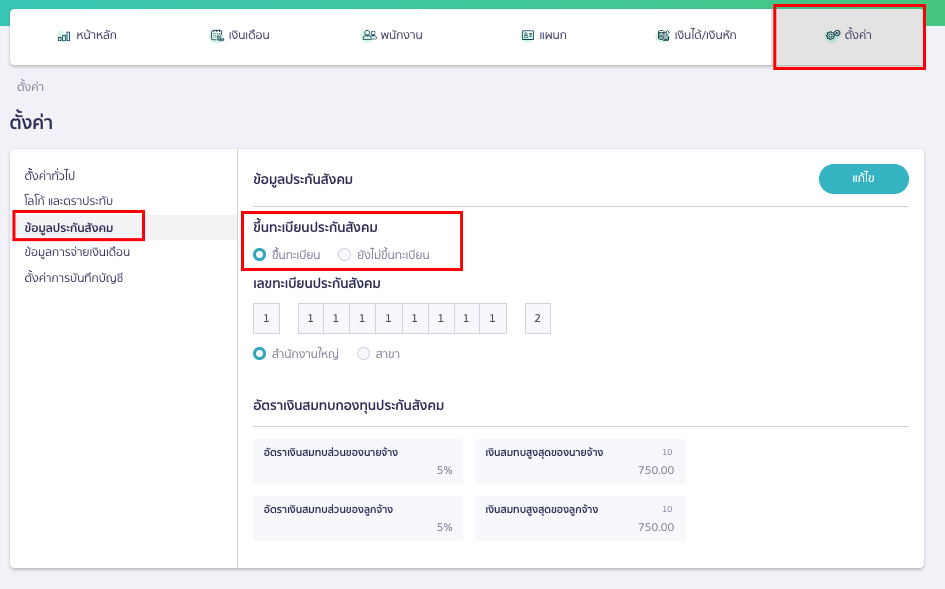Open ตั้งค่าการบันทึกบัญชี settings section
Image resolution: width=945 pixels, height=589 pixels.
tap(74, 278)
